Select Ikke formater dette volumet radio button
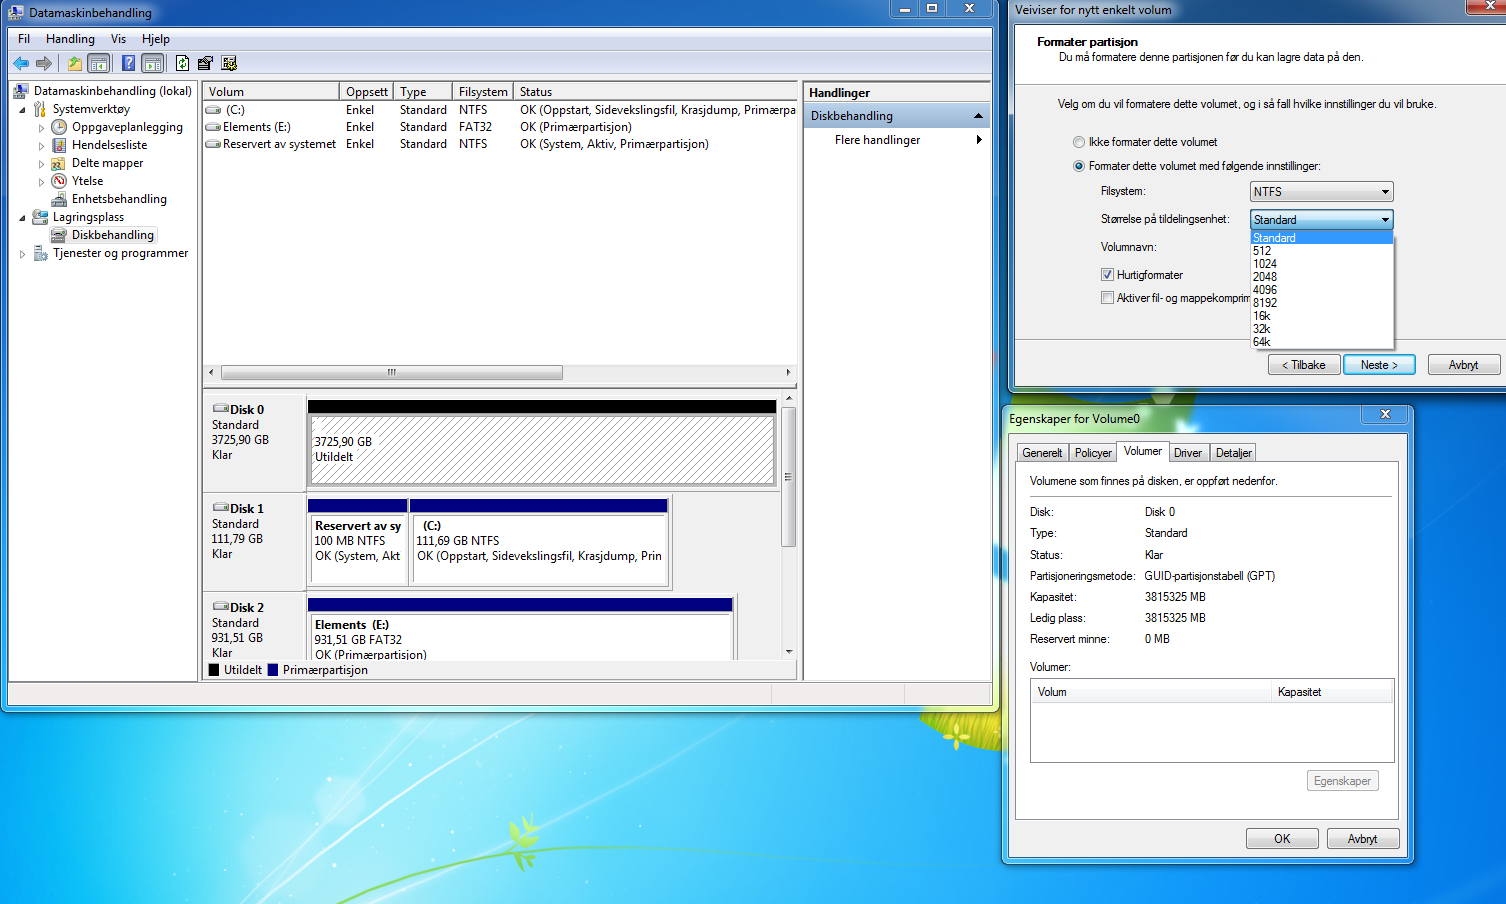 click(x=1079, y=142)
